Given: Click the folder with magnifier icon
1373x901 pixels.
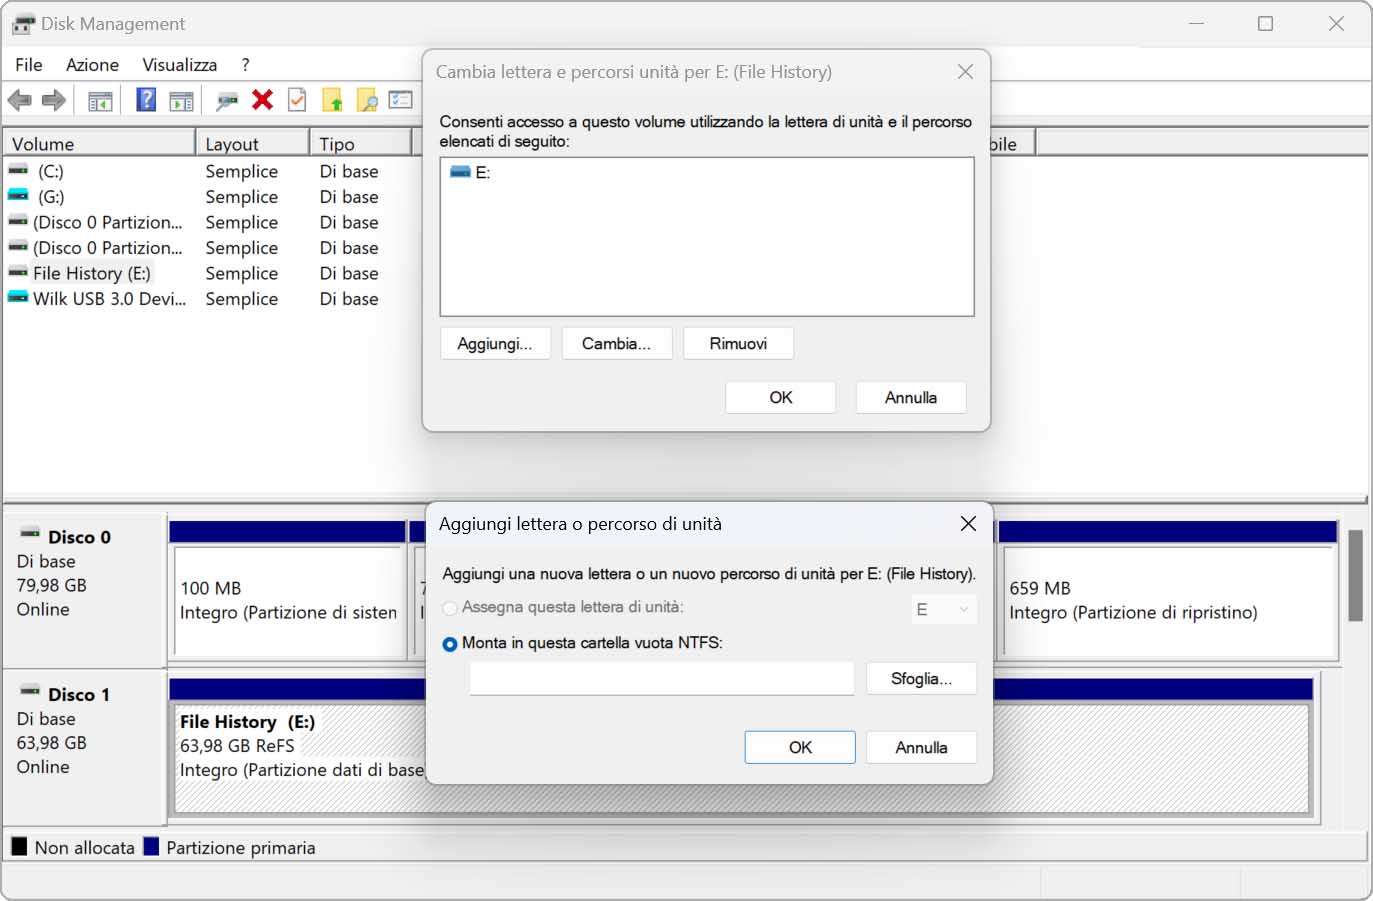Looking at the screenshot, I should pos(367,100).
